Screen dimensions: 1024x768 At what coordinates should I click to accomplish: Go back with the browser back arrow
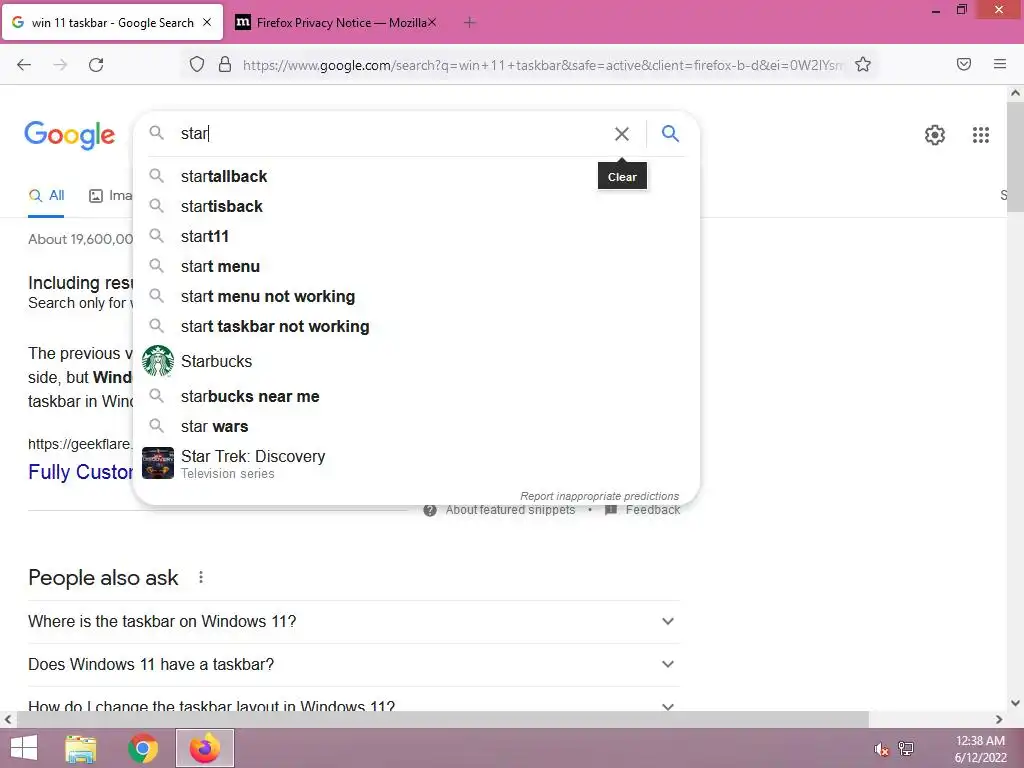(x=24, y=65)
